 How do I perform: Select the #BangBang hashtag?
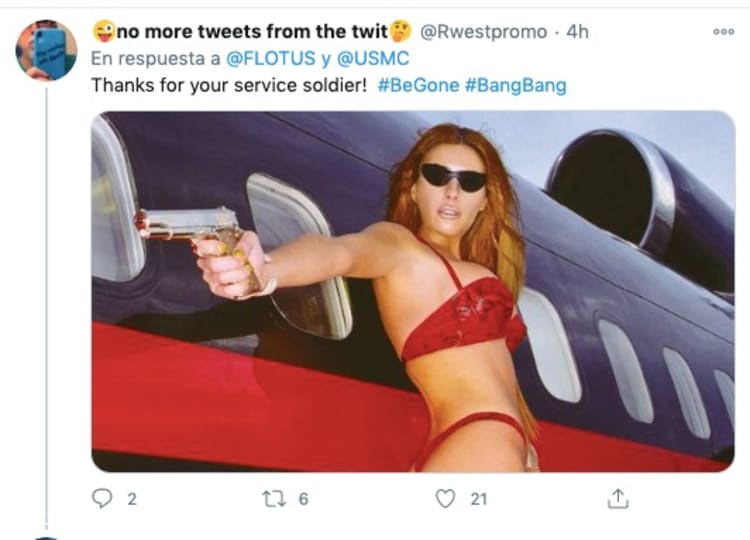(516, 86)
